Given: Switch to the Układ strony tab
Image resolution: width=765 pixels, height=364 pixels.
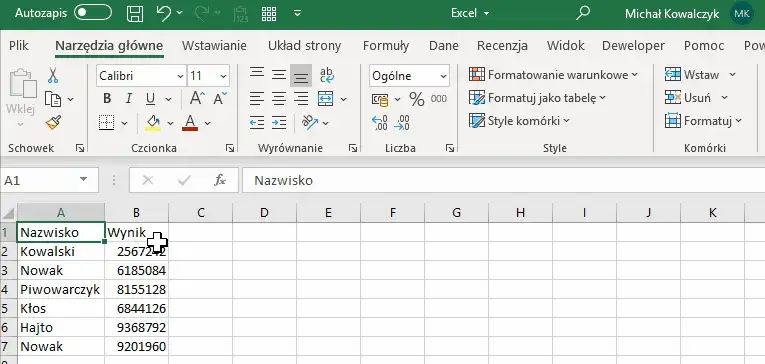Looking at the screenshot, I should pyautogui.click(x=304, y=46).
